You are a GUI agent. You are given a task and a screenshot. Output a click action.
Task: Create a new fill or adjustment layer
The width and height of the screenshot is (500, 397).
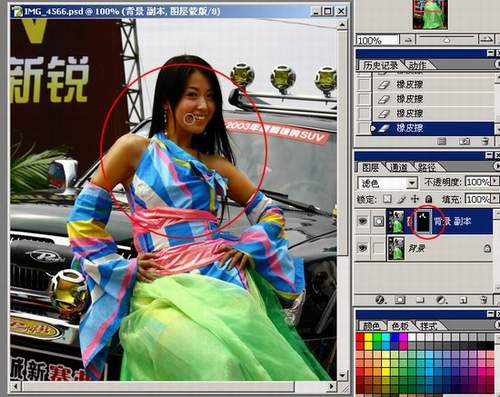tap(442, 300)
